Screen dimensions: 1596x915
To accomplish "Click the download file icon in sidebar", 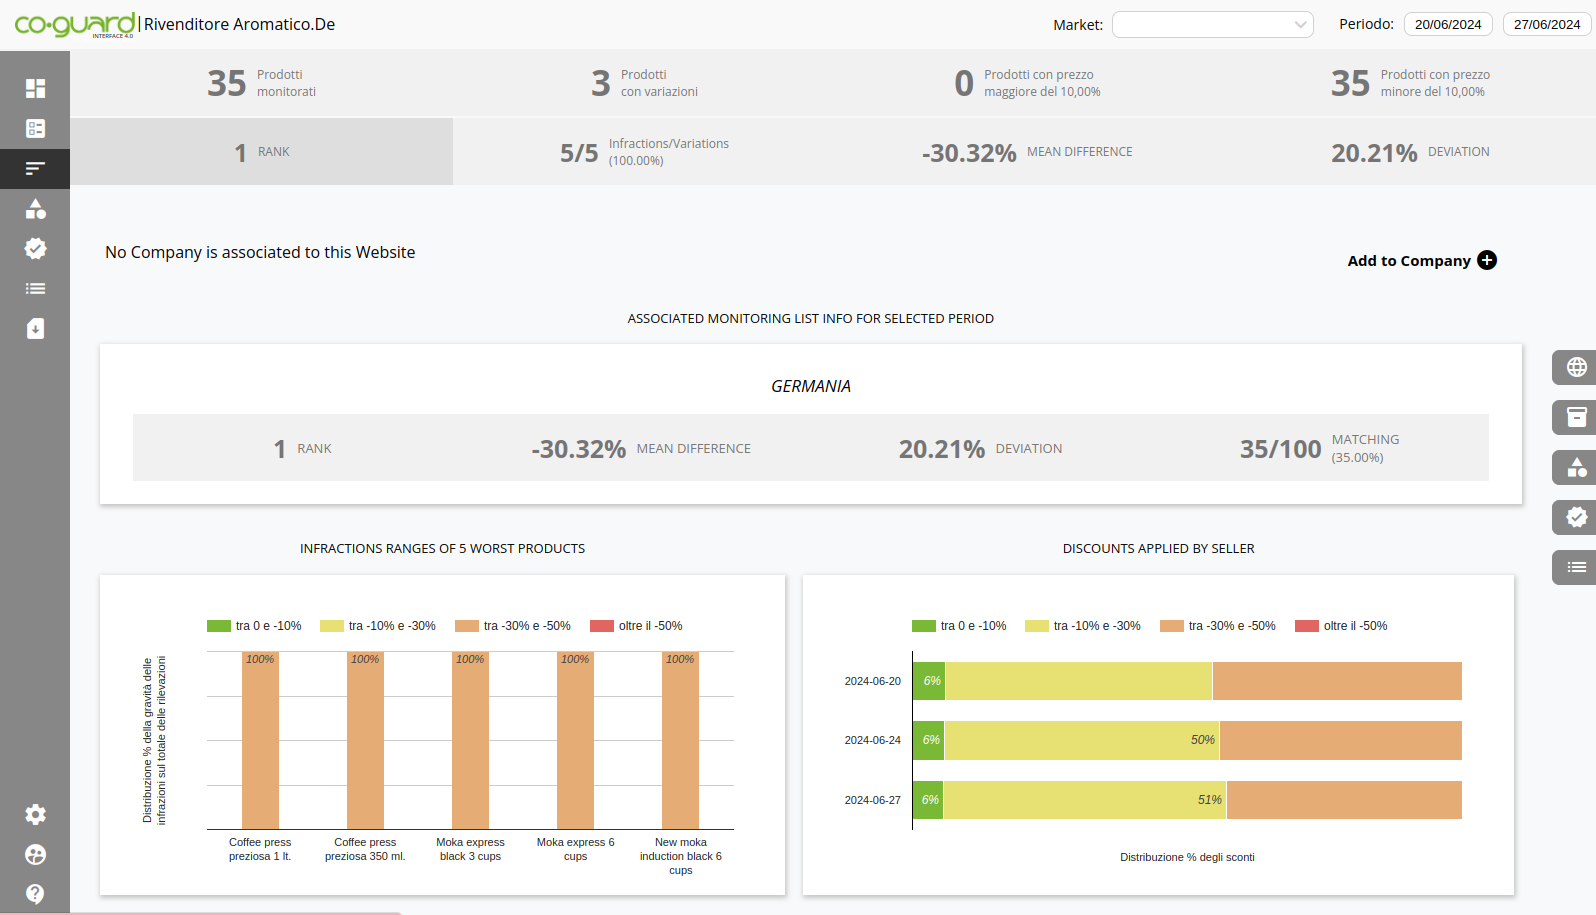I will click(x=35, y=329).
